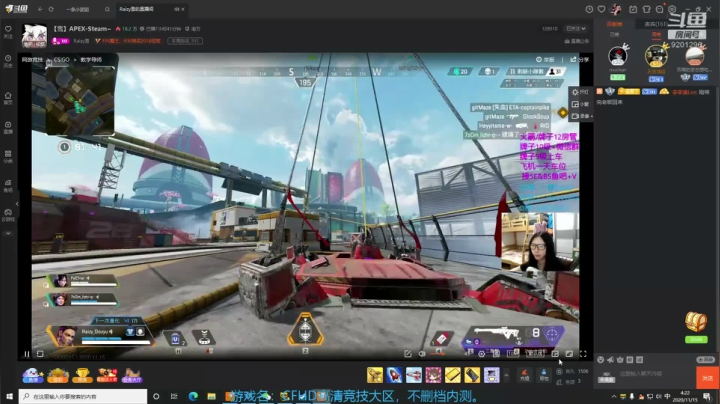The width and height of the screenshot is (720, 404).
Task: Open the followed channels heart icon in title bar
Action: (602, 9)
